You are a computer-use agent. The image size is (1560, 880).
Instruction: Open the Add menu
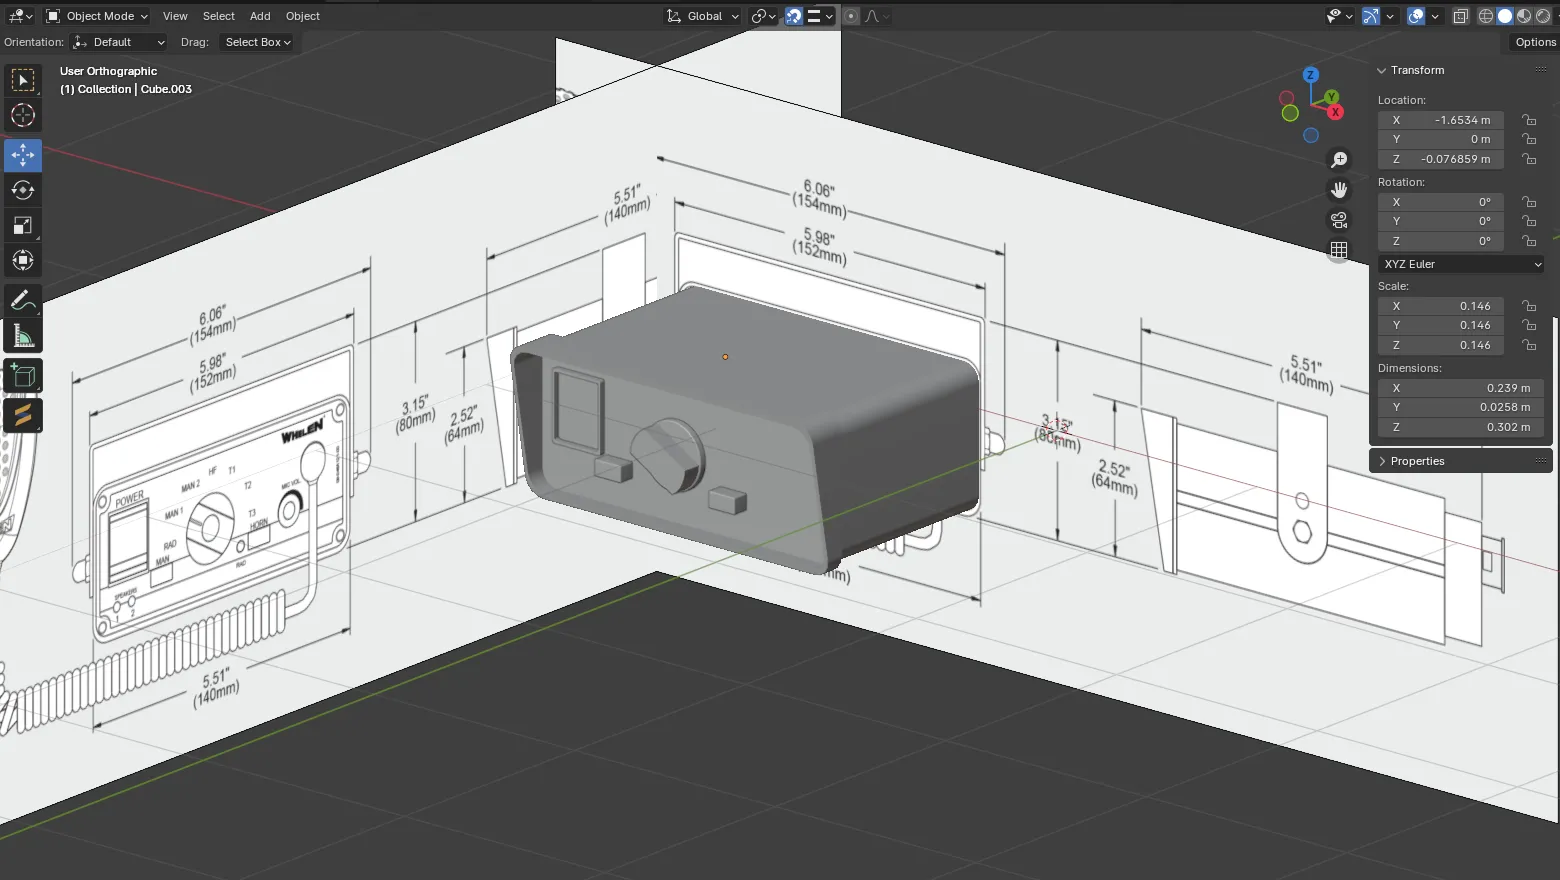click(x=260, y=16)
